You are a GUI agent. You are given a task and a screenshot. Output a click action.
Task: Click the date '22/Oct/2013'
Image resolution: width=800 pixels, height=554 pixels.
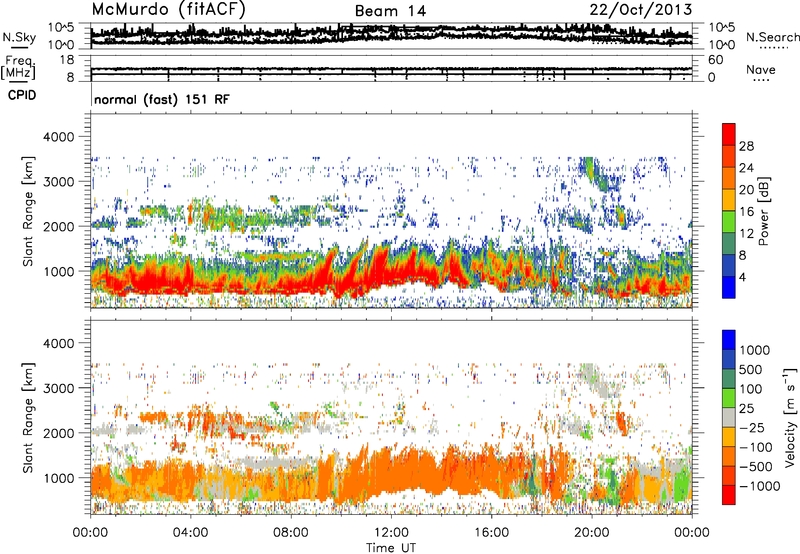641,10
